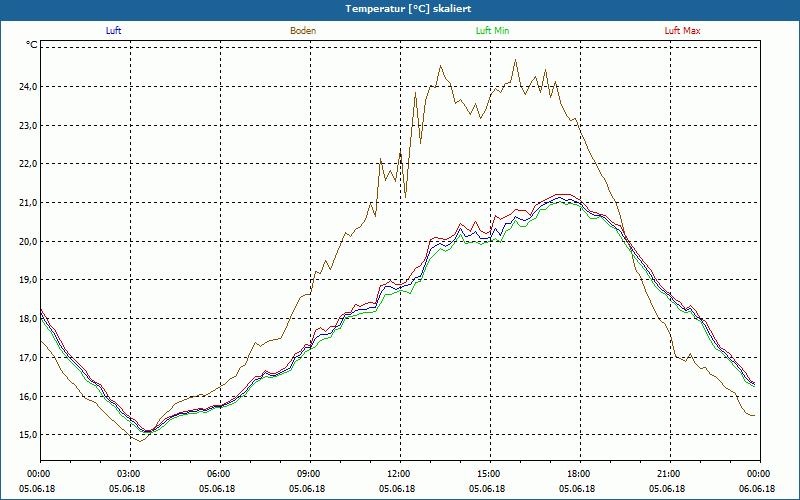Click the 06:00 time axis label
Viewport: 800px width, 500px height.
point(220,474)
